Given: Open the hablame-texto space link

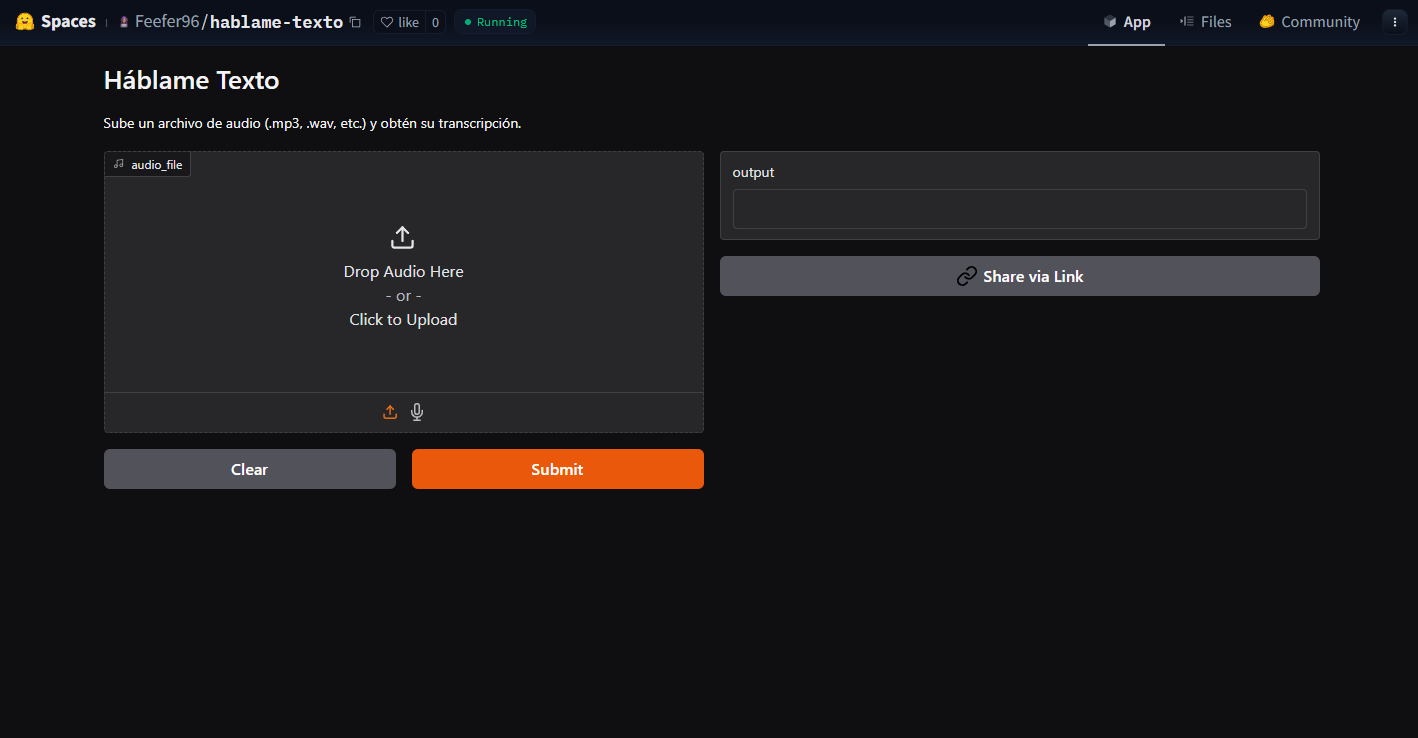Looking at the screenshot, I should [x=276, y=22].
